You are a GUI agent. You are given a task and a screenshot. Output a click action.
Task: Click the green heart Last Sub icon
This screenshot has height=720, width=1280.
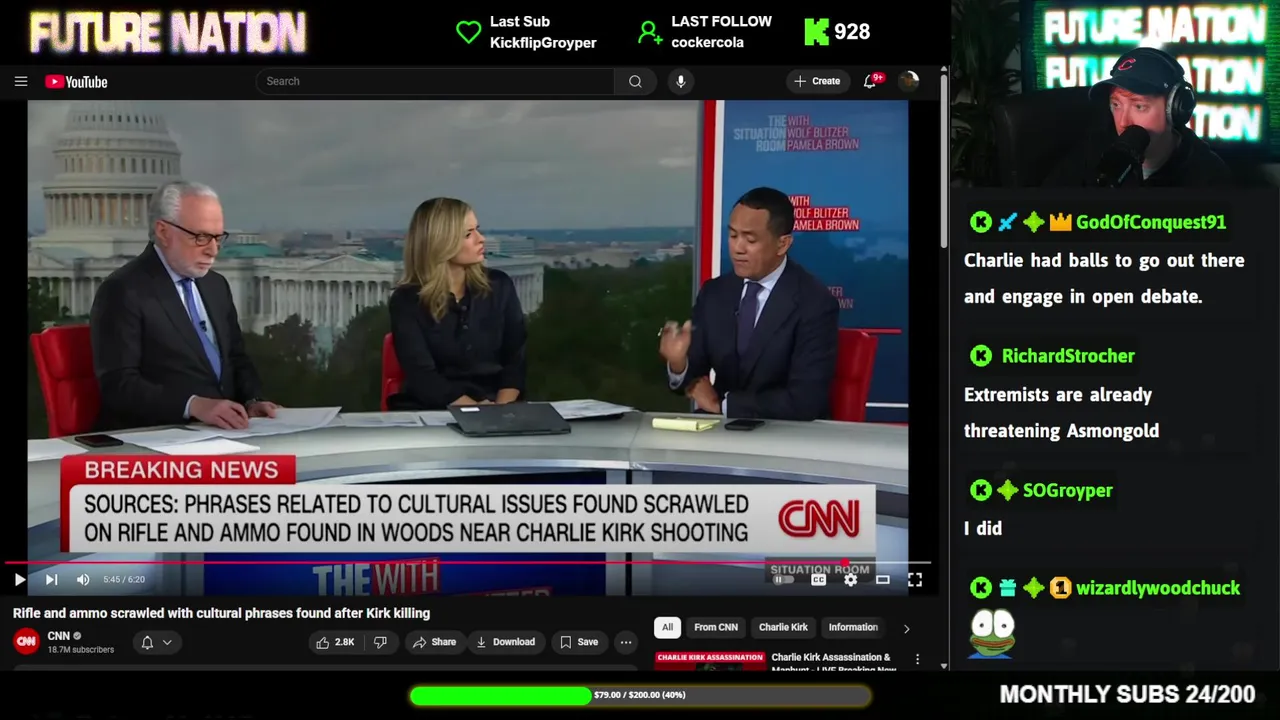tap(469, 32)
